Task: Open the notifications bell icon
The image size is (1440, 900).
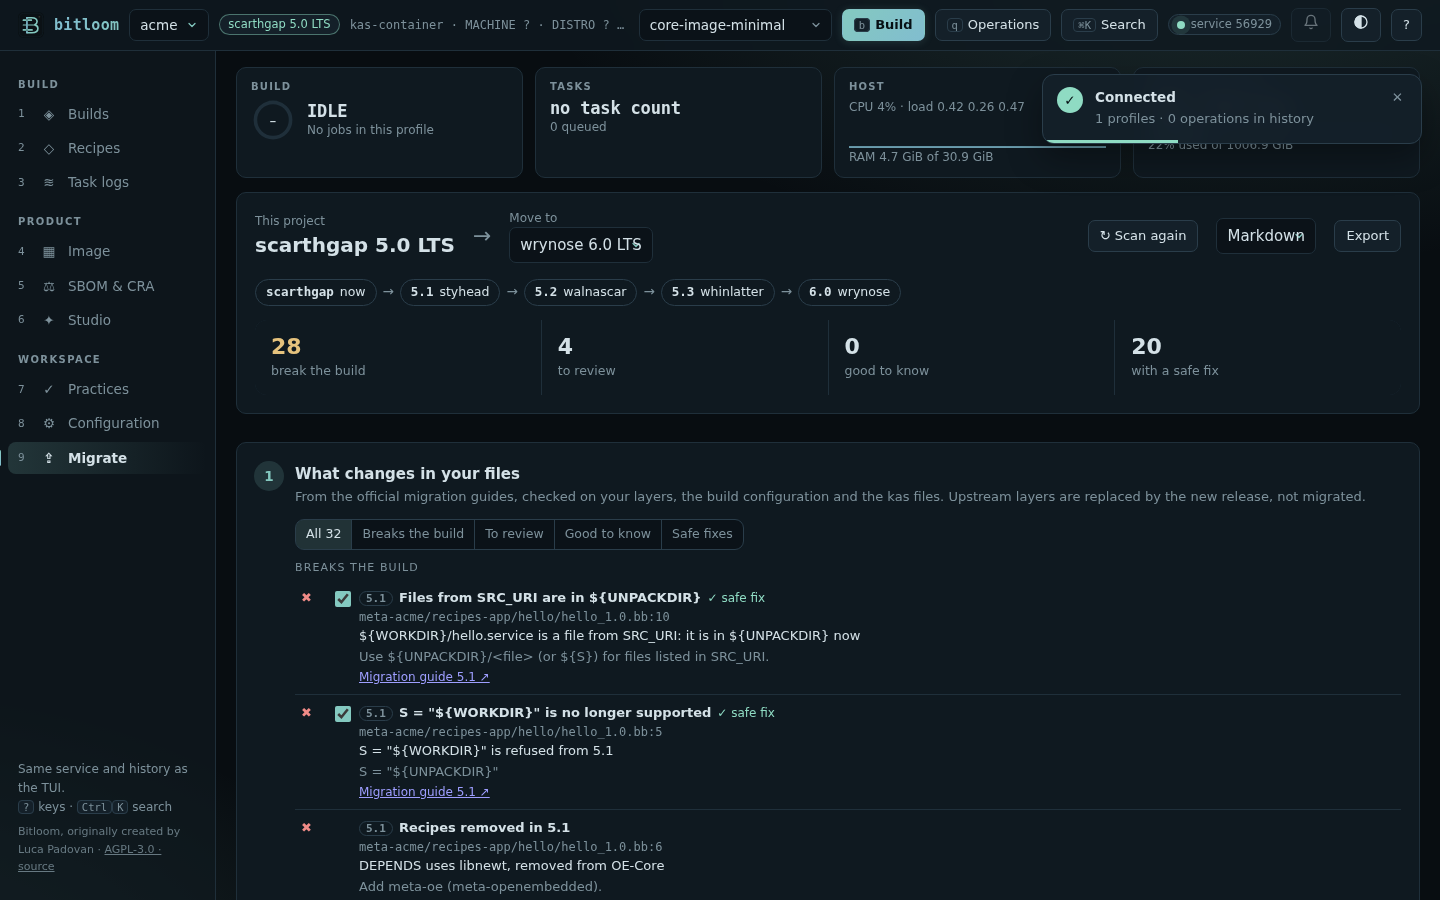Action: [1311, 24]
